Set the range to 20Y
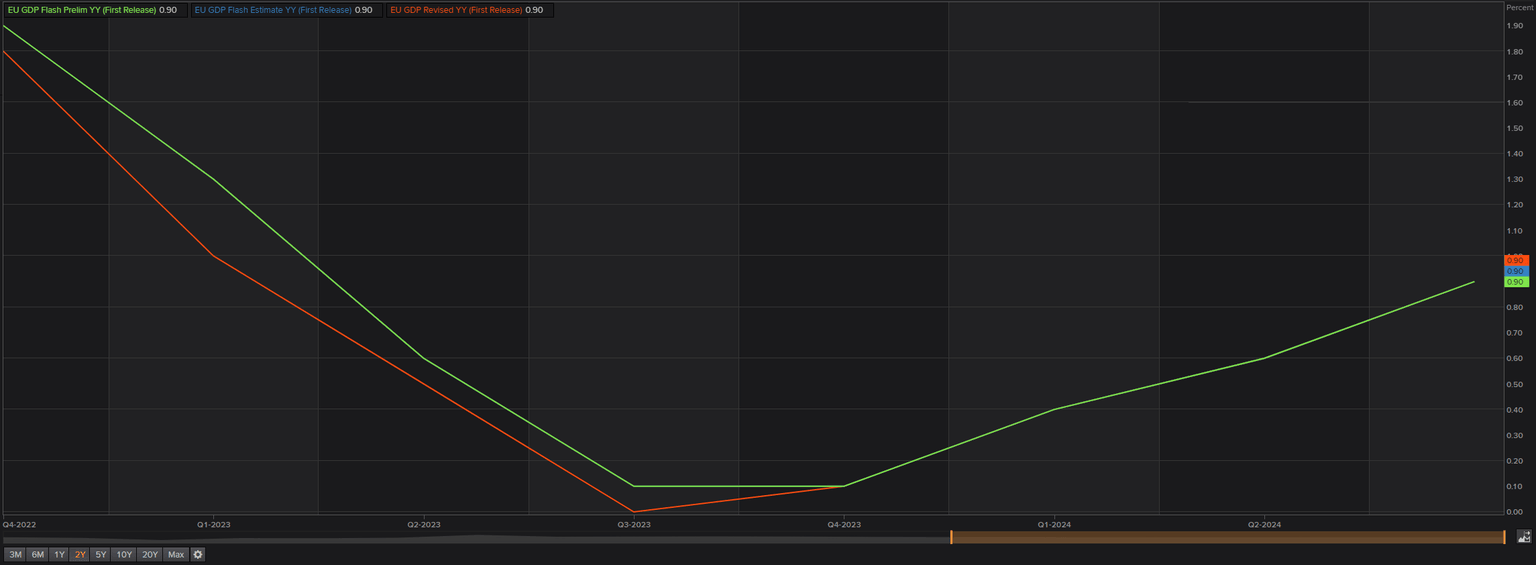1536x565 pixels. 150,554
